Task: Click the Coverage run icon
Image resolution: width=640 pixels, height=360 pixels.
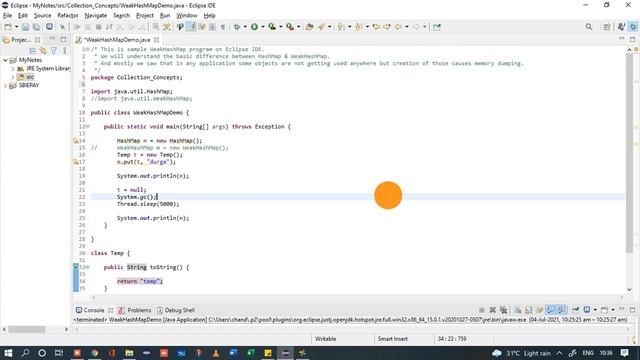Action: tap(272, 27)
